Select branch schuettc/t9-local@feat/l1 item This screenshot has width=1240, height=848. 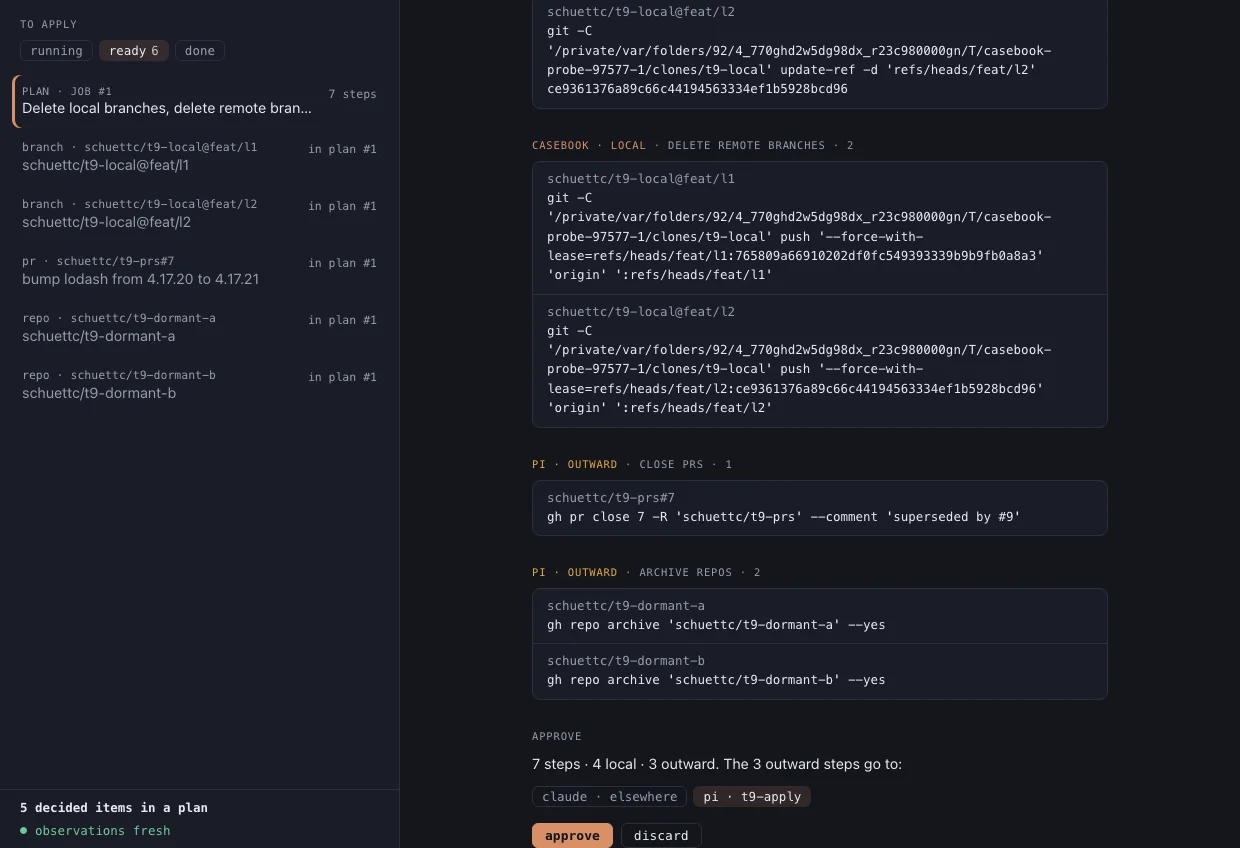pyautogui.click(x=199, y=157)
